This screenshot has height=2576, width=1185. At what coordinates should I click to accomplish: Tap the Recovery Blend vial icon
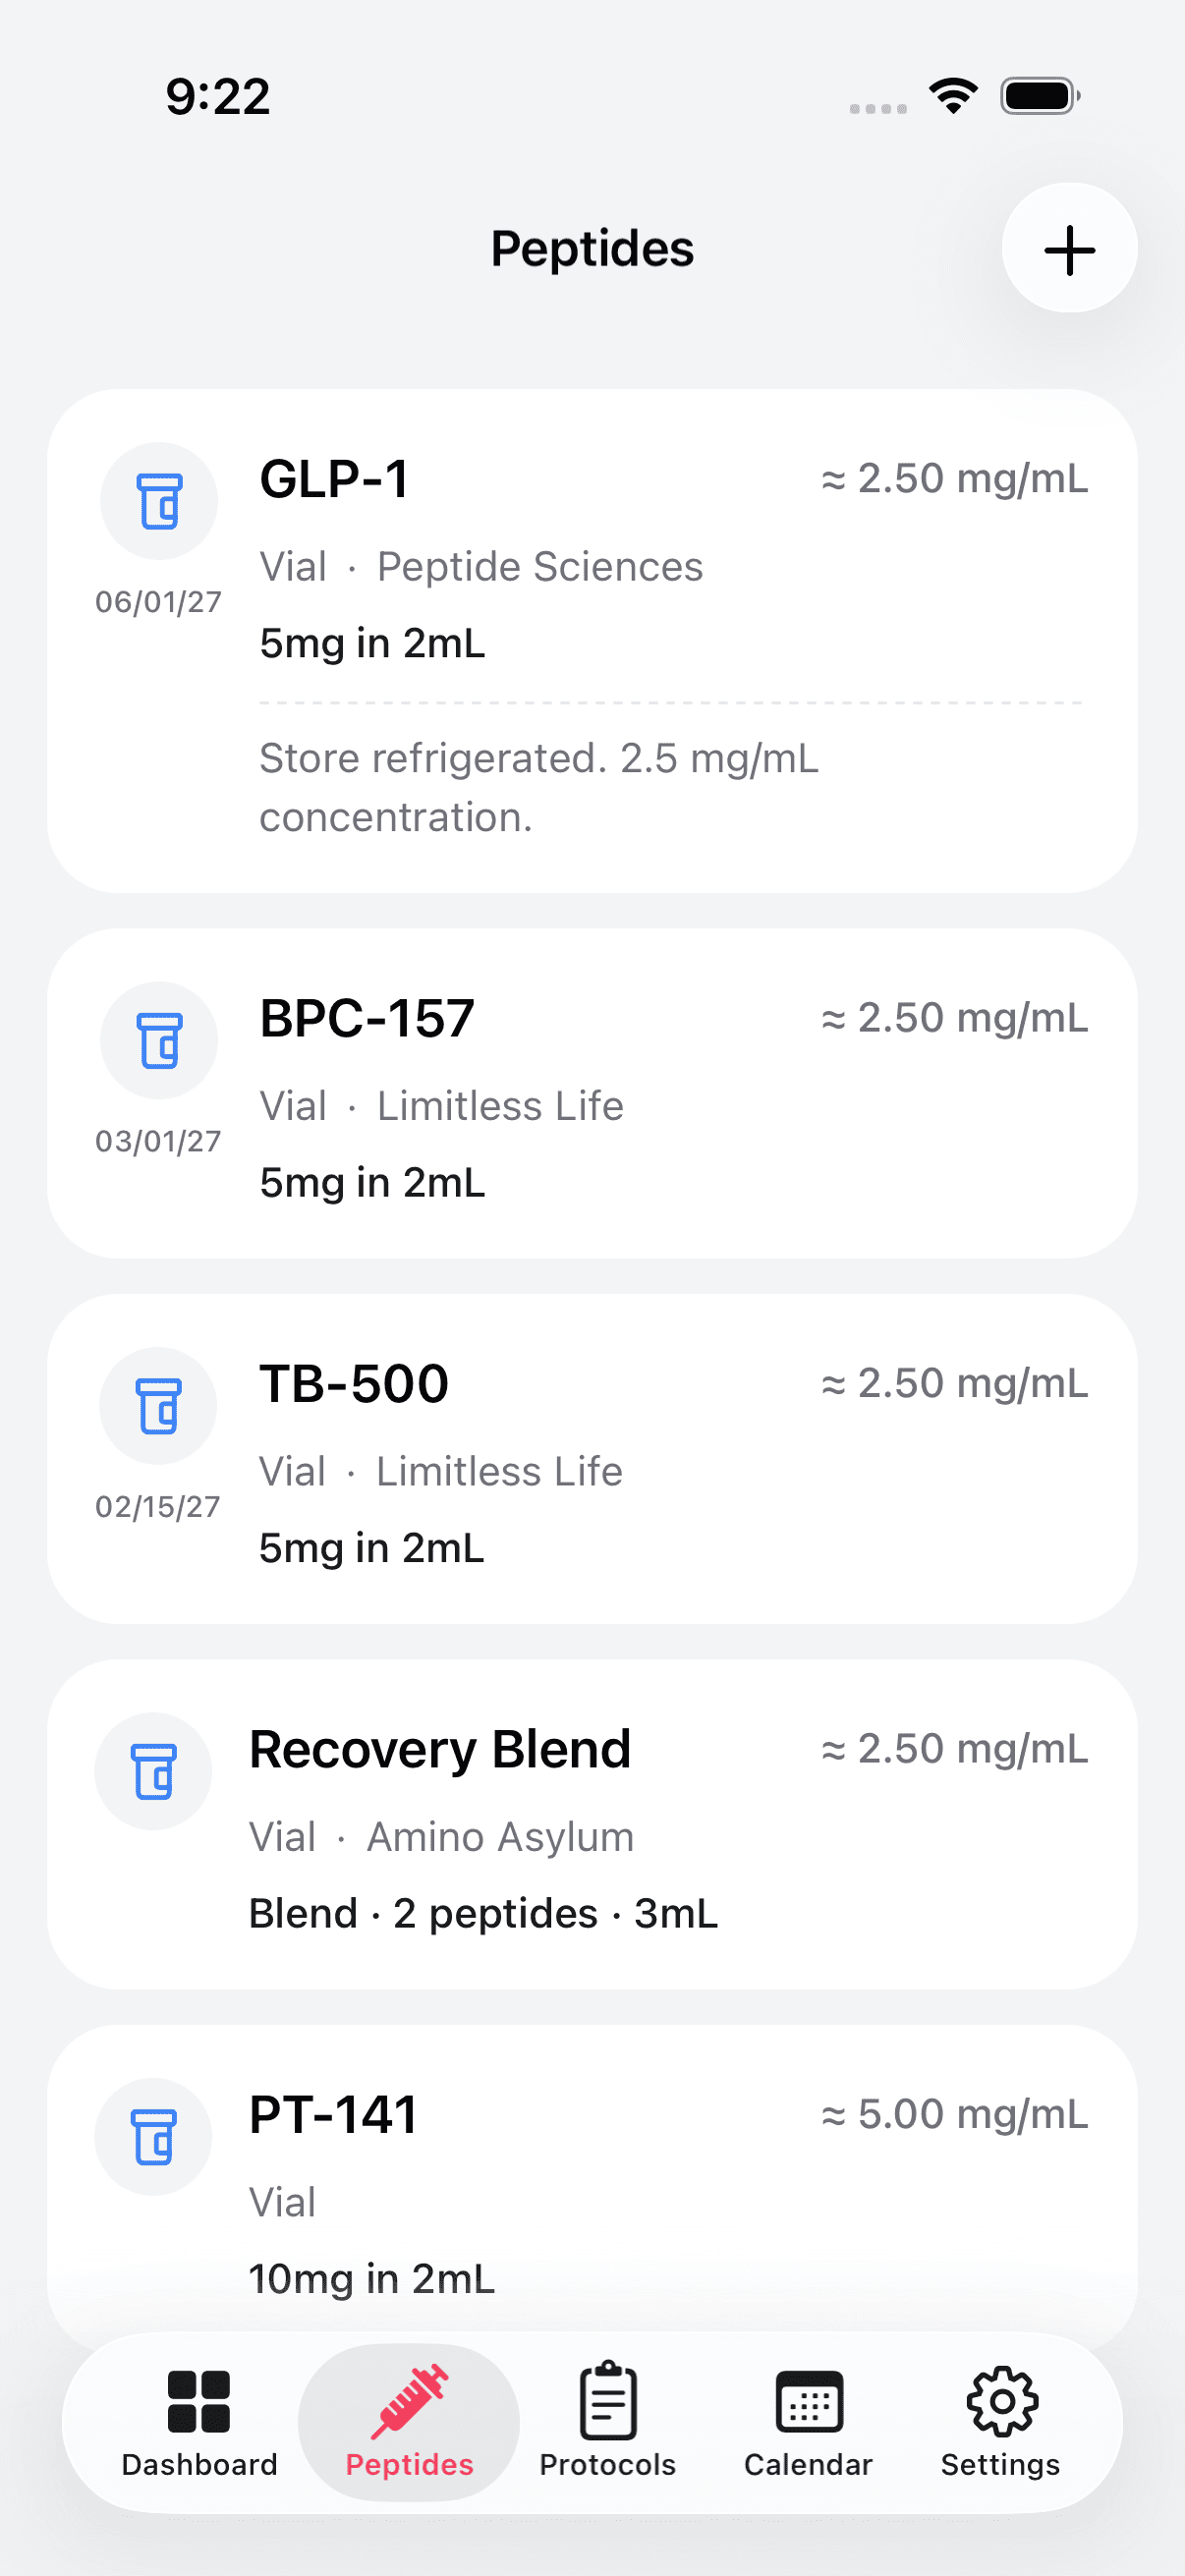click(x=154, y=1771)
